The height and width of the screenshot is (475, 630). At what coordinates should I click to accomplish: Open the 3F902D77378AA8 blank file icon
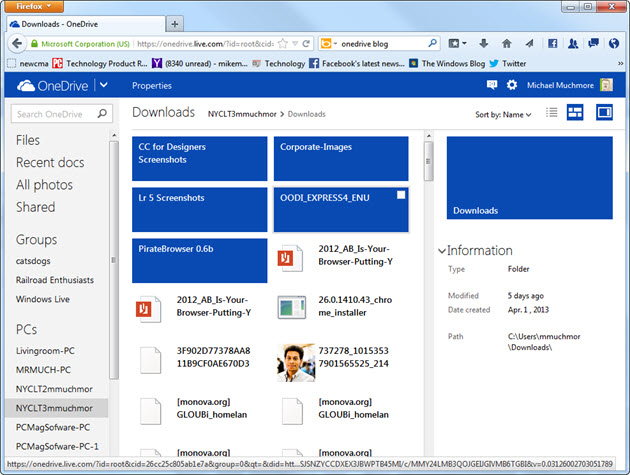[150, 360]
